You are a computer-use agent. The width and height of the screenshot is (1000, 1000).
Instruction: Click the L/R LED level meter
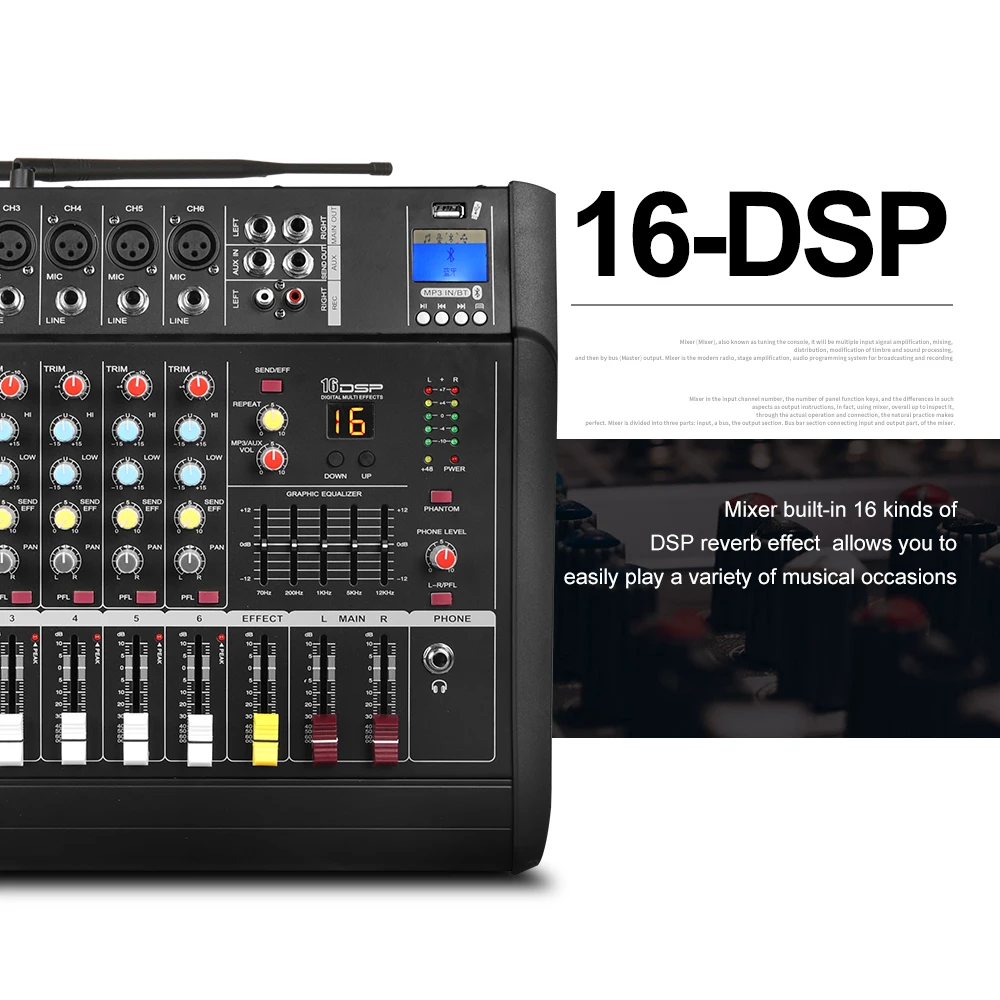point(441,415)
